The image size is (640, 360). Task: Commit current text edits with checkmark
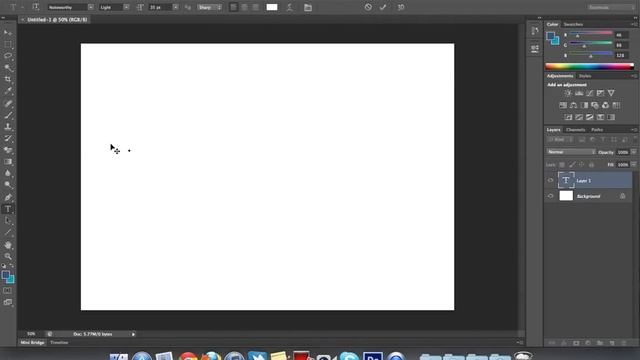coord(383,7)
